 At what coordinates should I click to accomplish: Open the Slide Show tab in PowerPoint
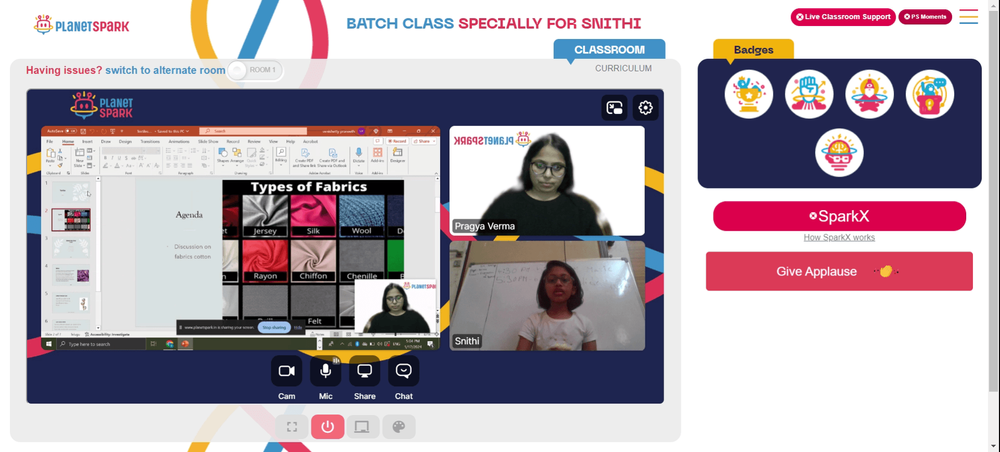click(209, 142)
